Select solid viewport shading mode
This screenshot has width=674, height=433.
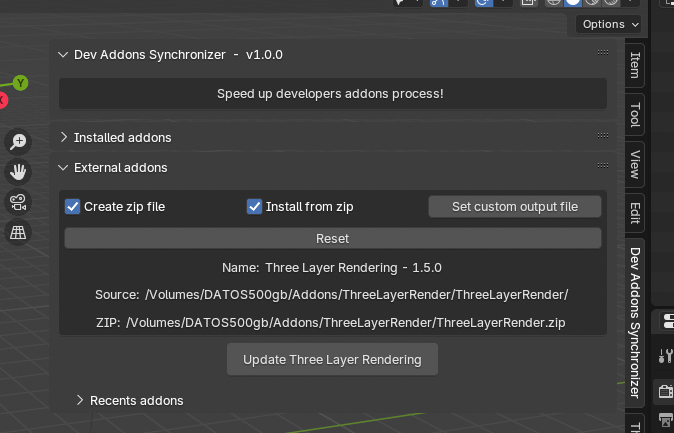tap(573, 3)
